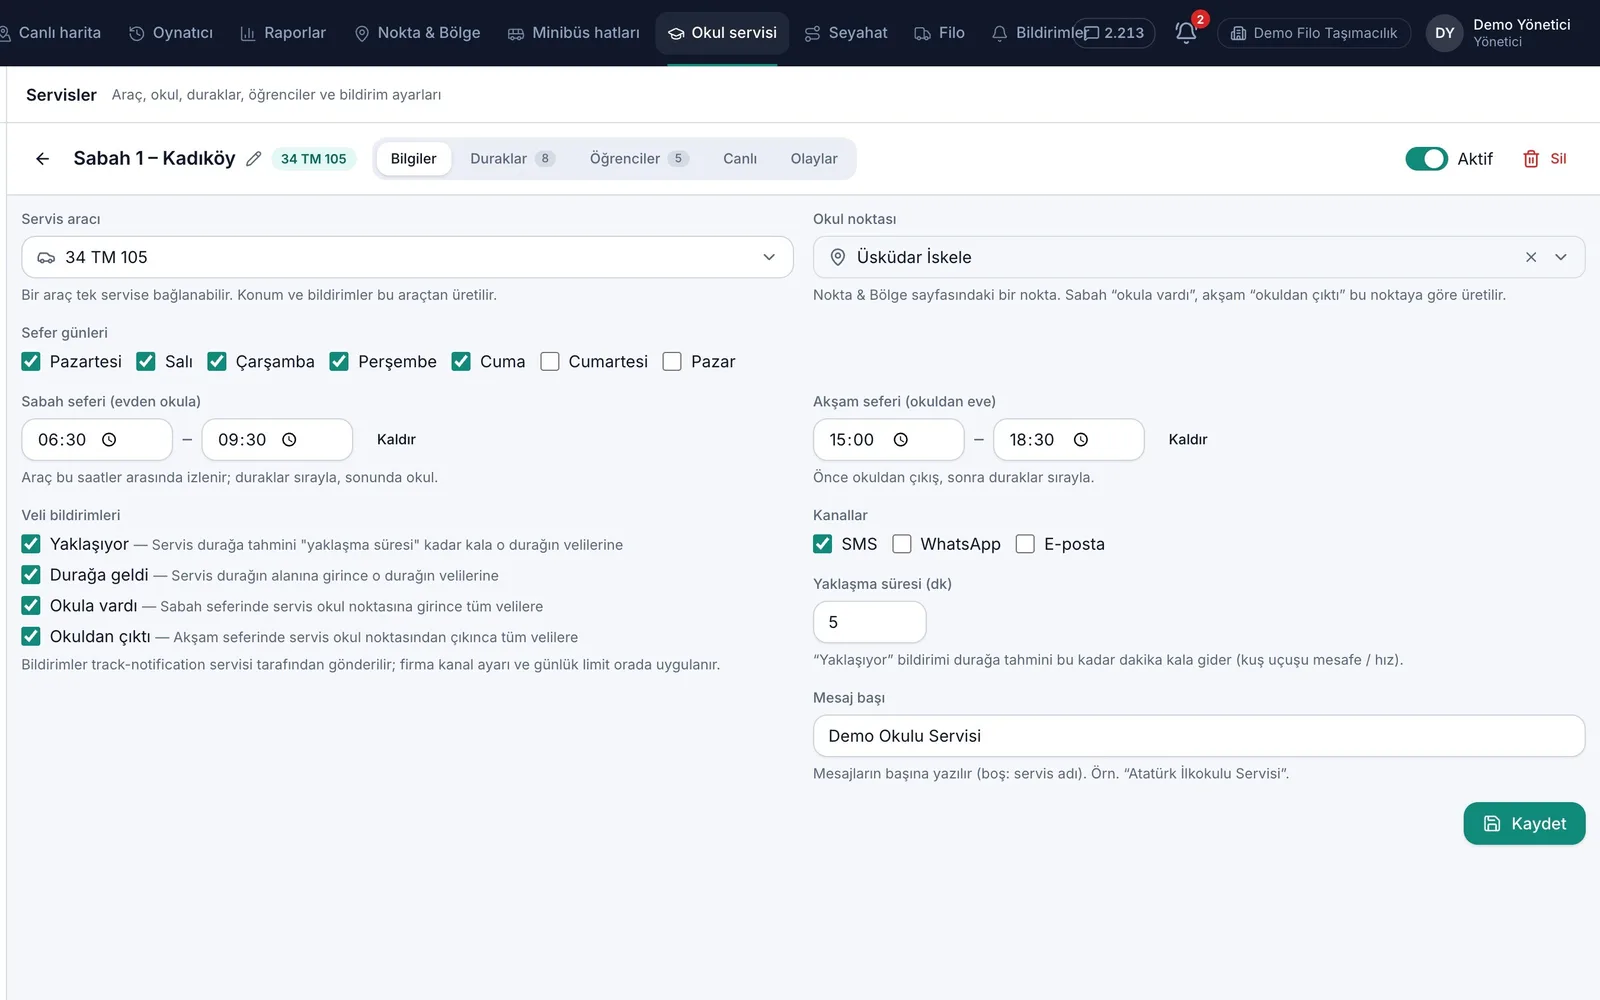Toggle the Aktif switch off
Screen dimensions: 1600x1000
click(x=1426, y=159)
